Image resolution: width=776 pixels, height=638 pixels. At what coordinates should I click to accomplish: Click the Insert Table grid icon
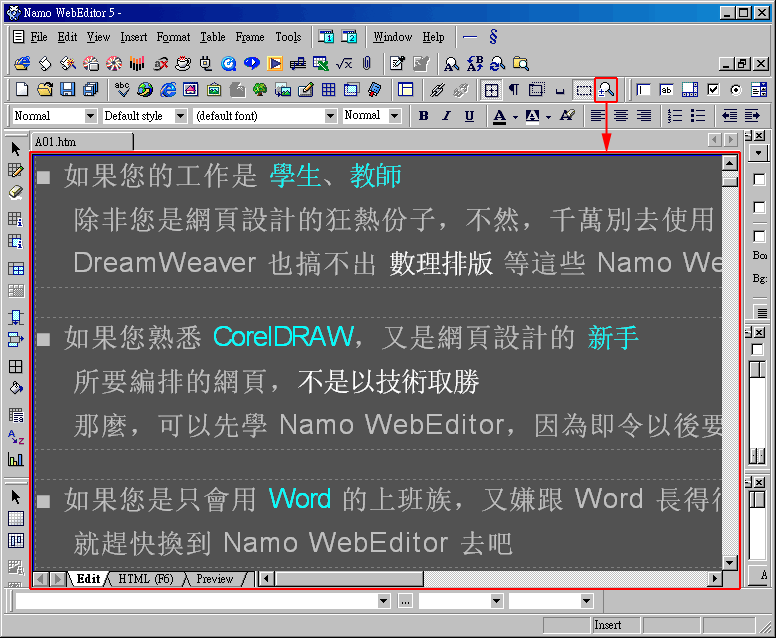point(328,90)
